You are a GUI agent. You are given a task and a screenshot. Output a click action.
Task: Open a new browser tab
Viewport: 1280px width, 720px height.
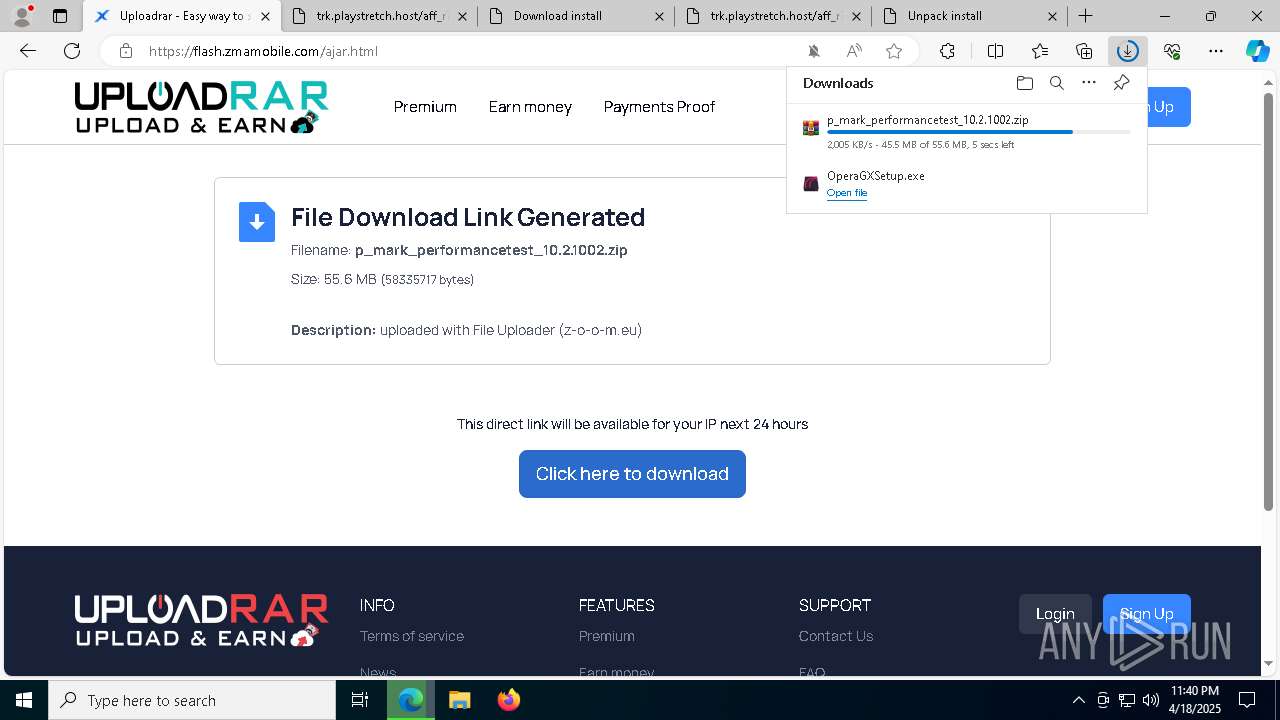click(1085, 16)
